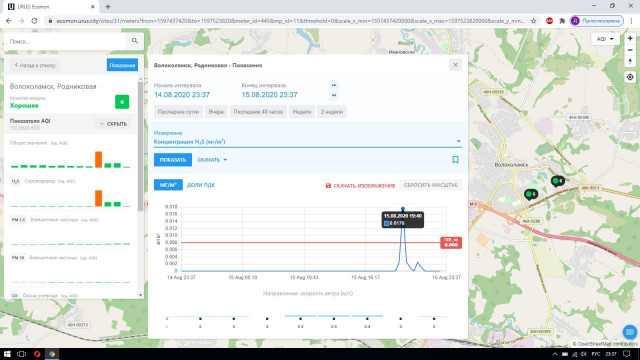Screen dimensions: 640x360
Task: Zoom out the map with minus
Action: (x=630, y=50)
